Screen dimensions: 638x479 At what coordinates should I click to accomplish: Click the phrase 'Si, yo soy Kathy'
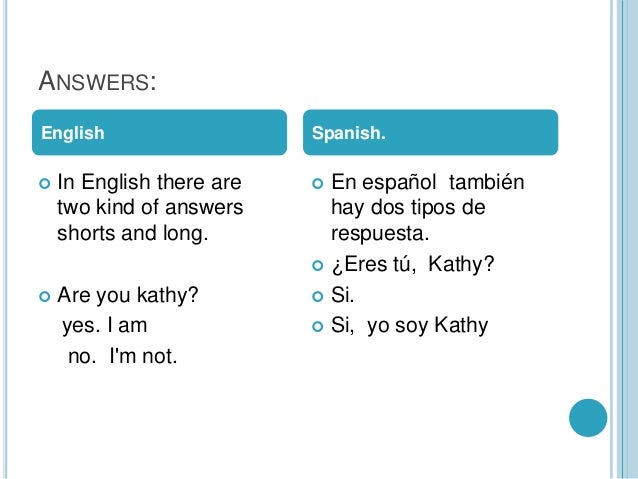tap(409, 326)
